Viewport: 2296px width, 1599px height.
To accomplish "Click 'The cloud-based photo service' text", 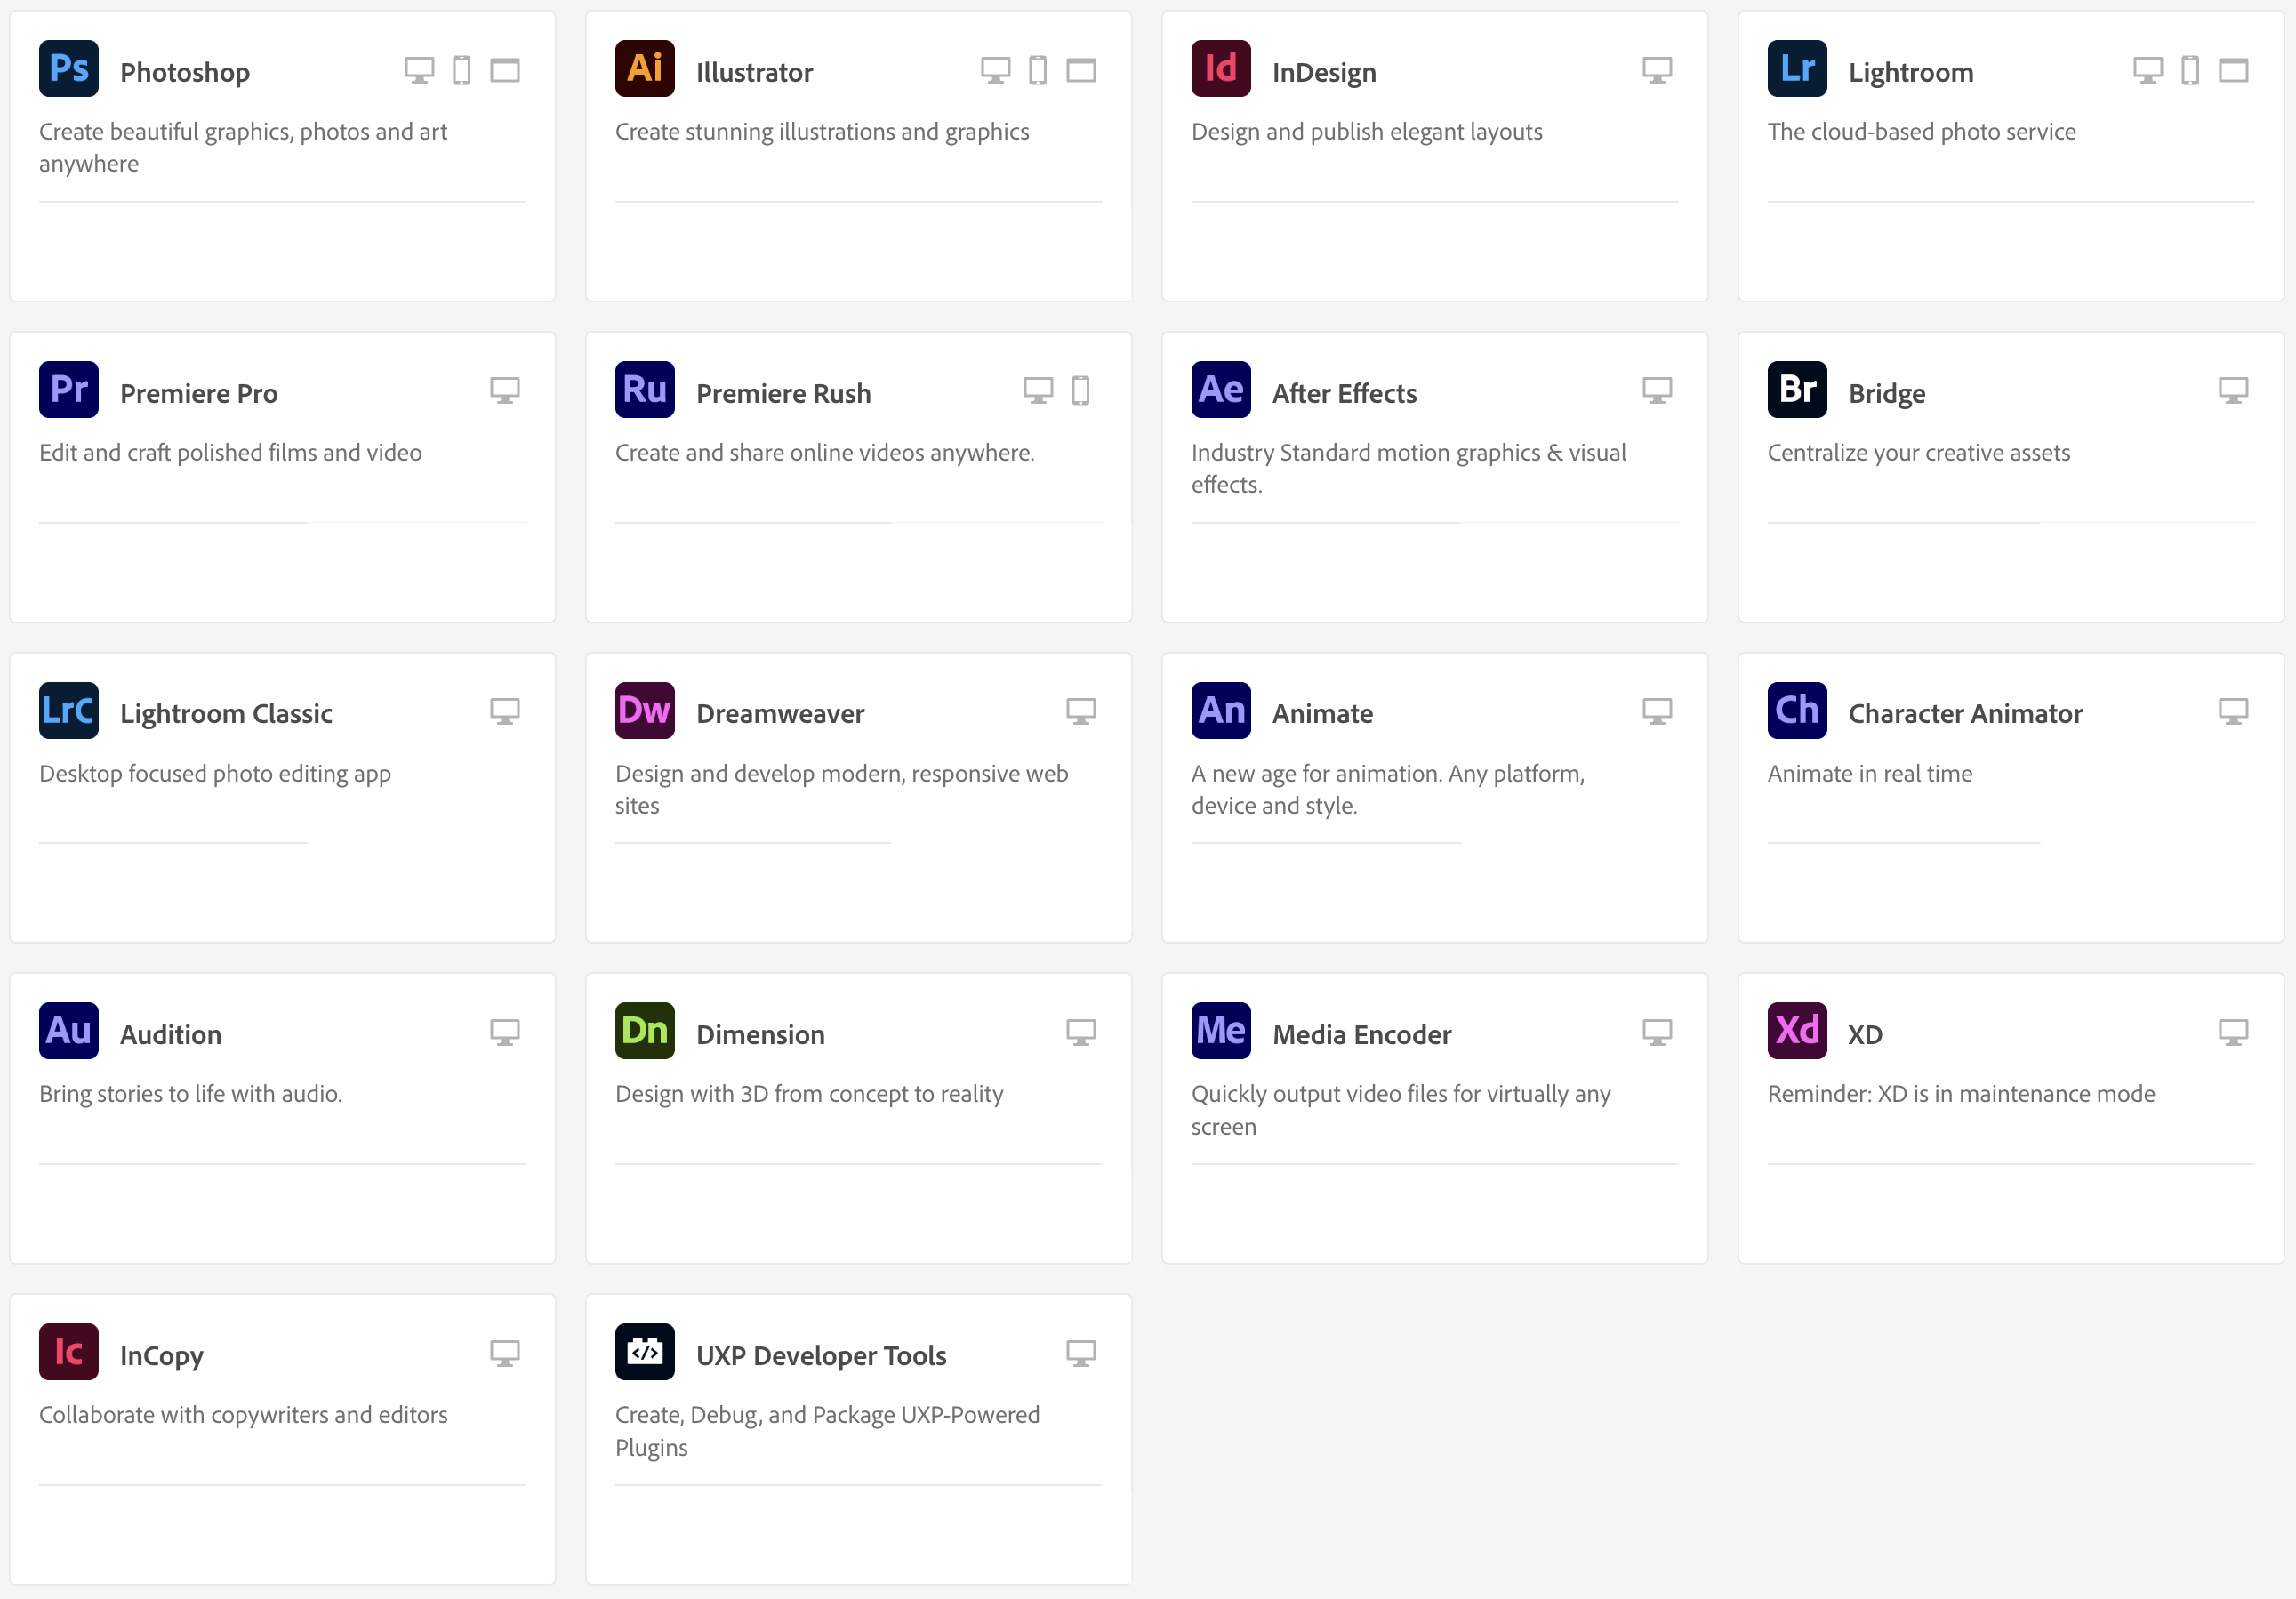I will 1921,132.
